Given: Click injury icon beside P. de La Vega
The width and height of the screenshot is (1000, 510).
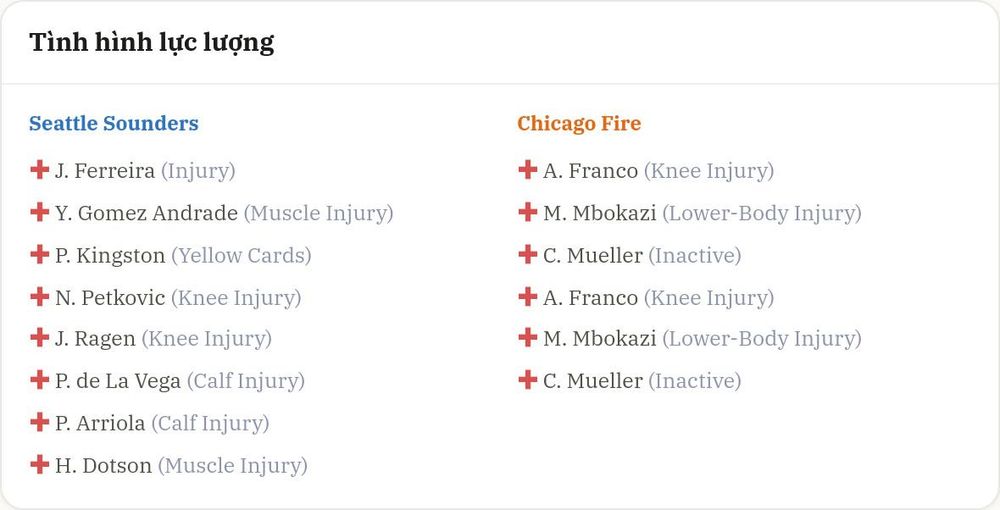Looking at the screenshot, I should pos(40,379).
